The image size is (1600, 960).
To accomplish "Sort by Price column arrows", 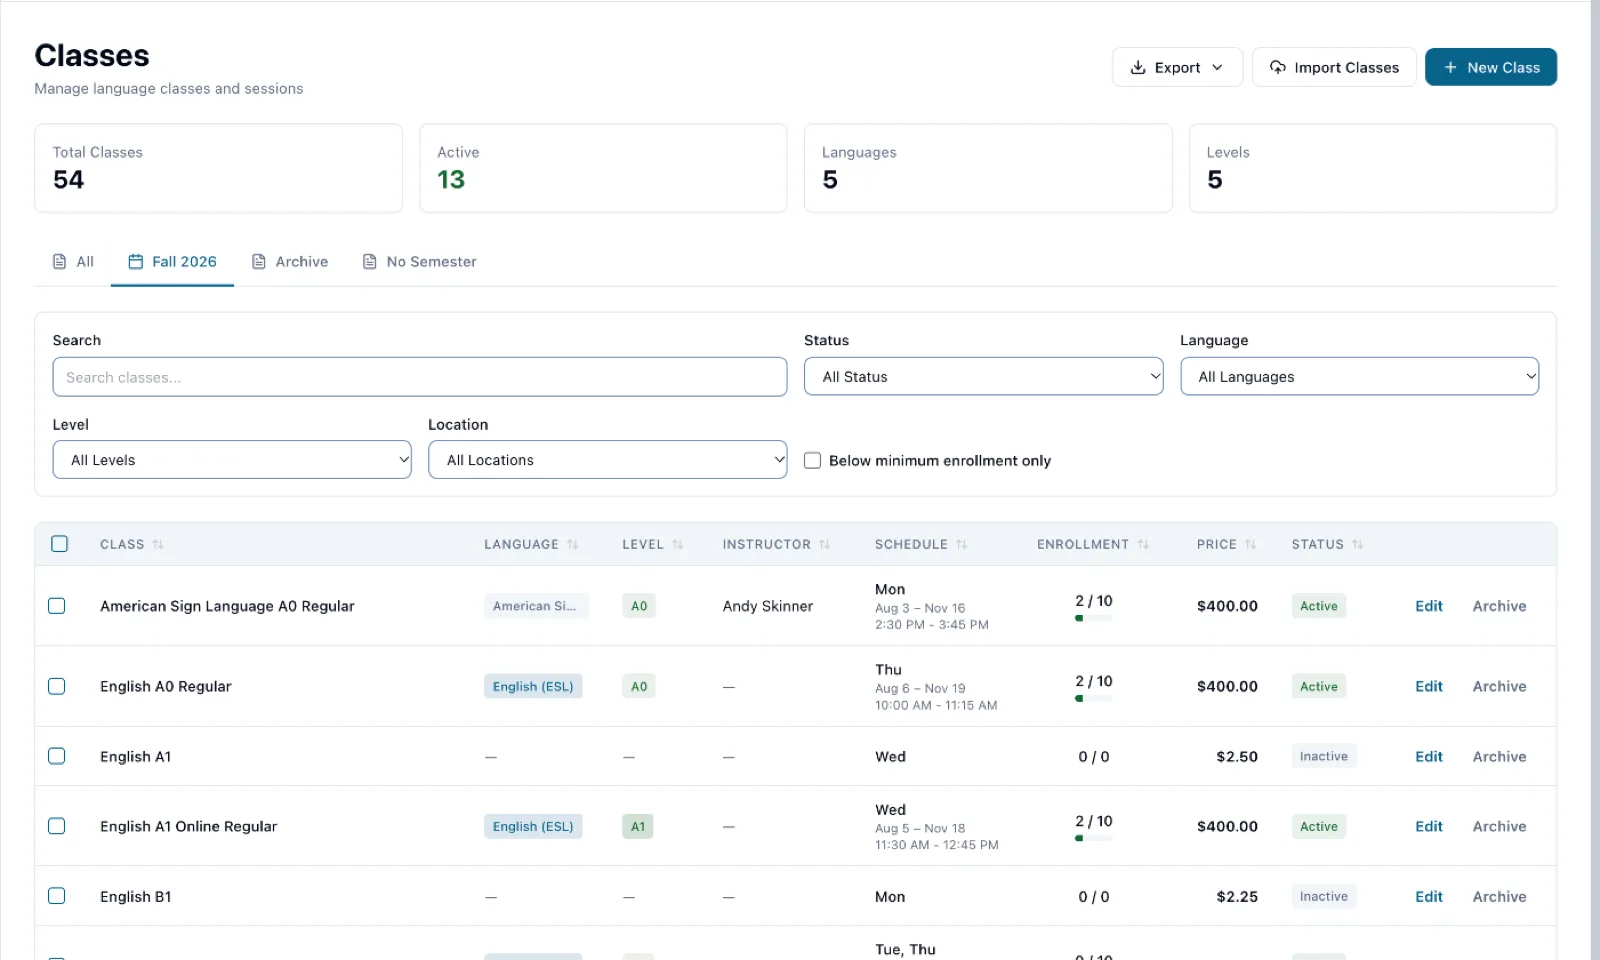I will [x=1251, y=545].
